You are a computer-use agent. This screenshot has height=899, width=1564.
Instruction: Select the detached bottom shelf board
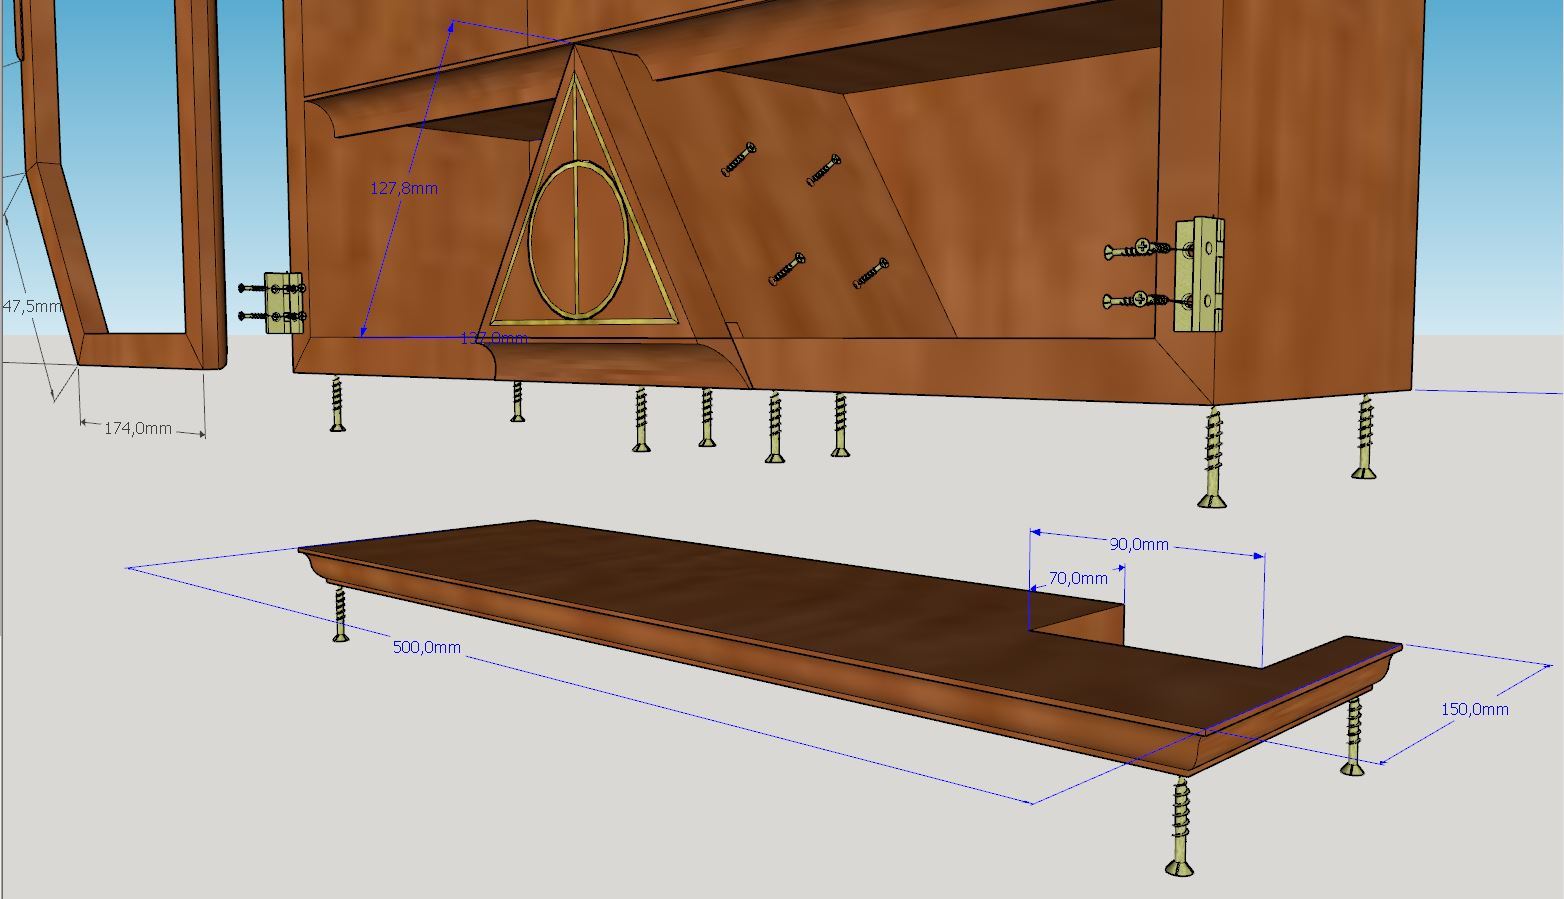[x=850, y=650]
